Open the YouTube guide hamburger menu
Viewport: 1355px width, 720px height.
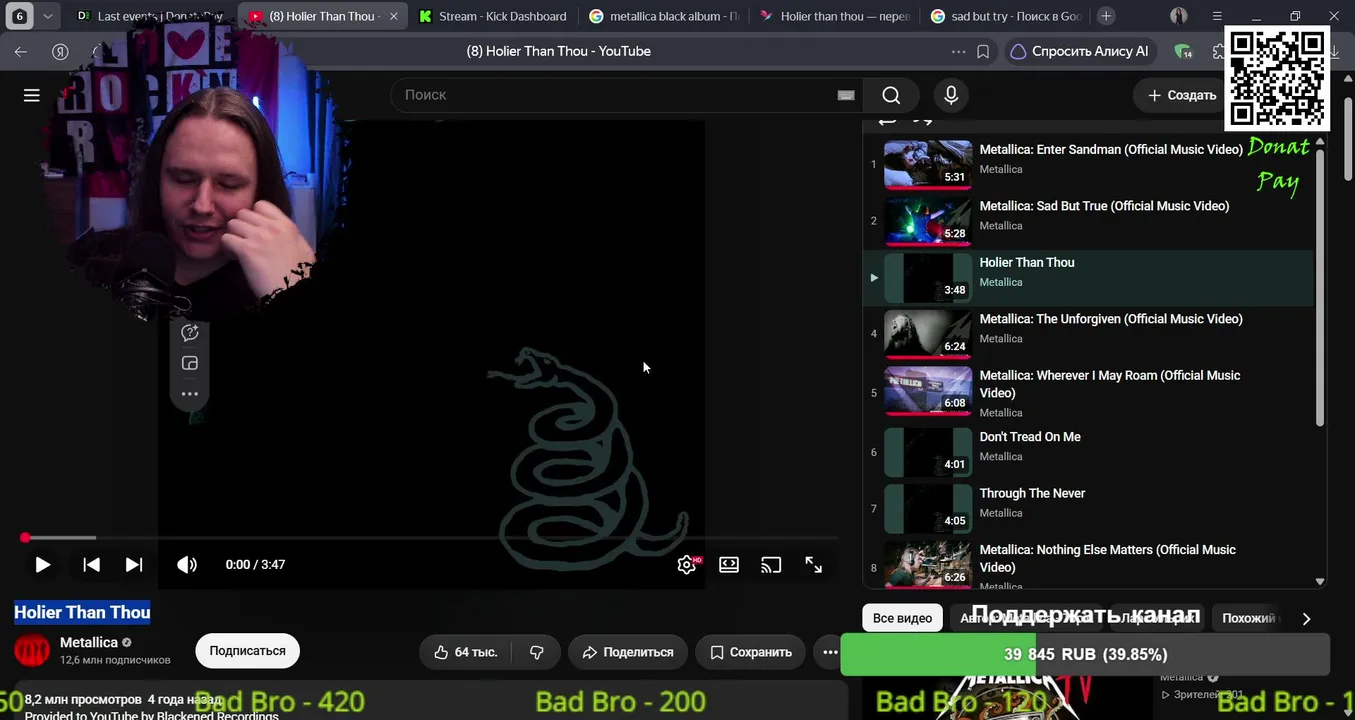pos(32,95)
